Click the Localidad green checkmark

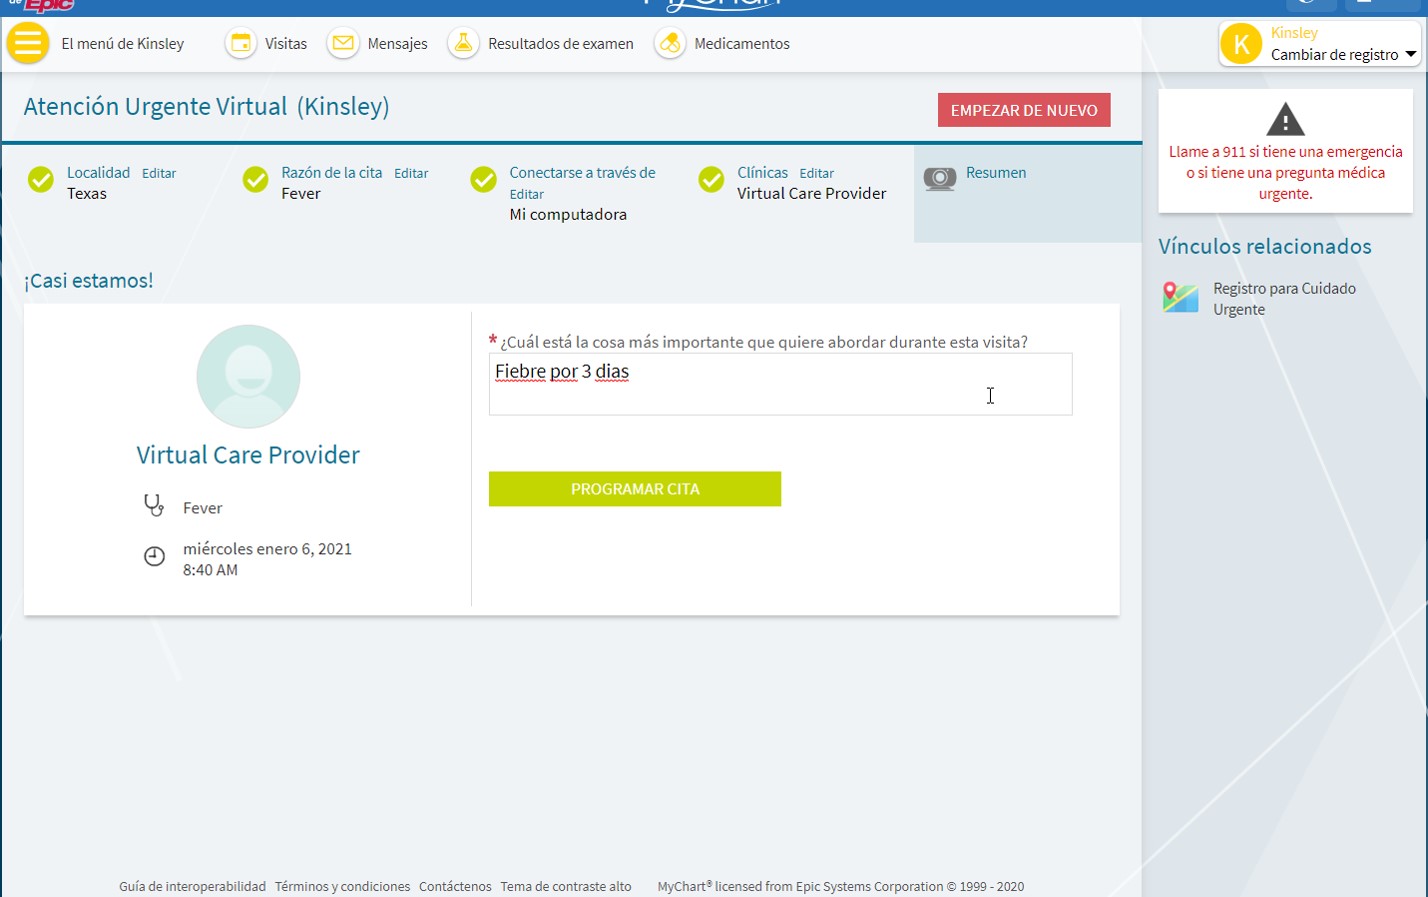41,180
